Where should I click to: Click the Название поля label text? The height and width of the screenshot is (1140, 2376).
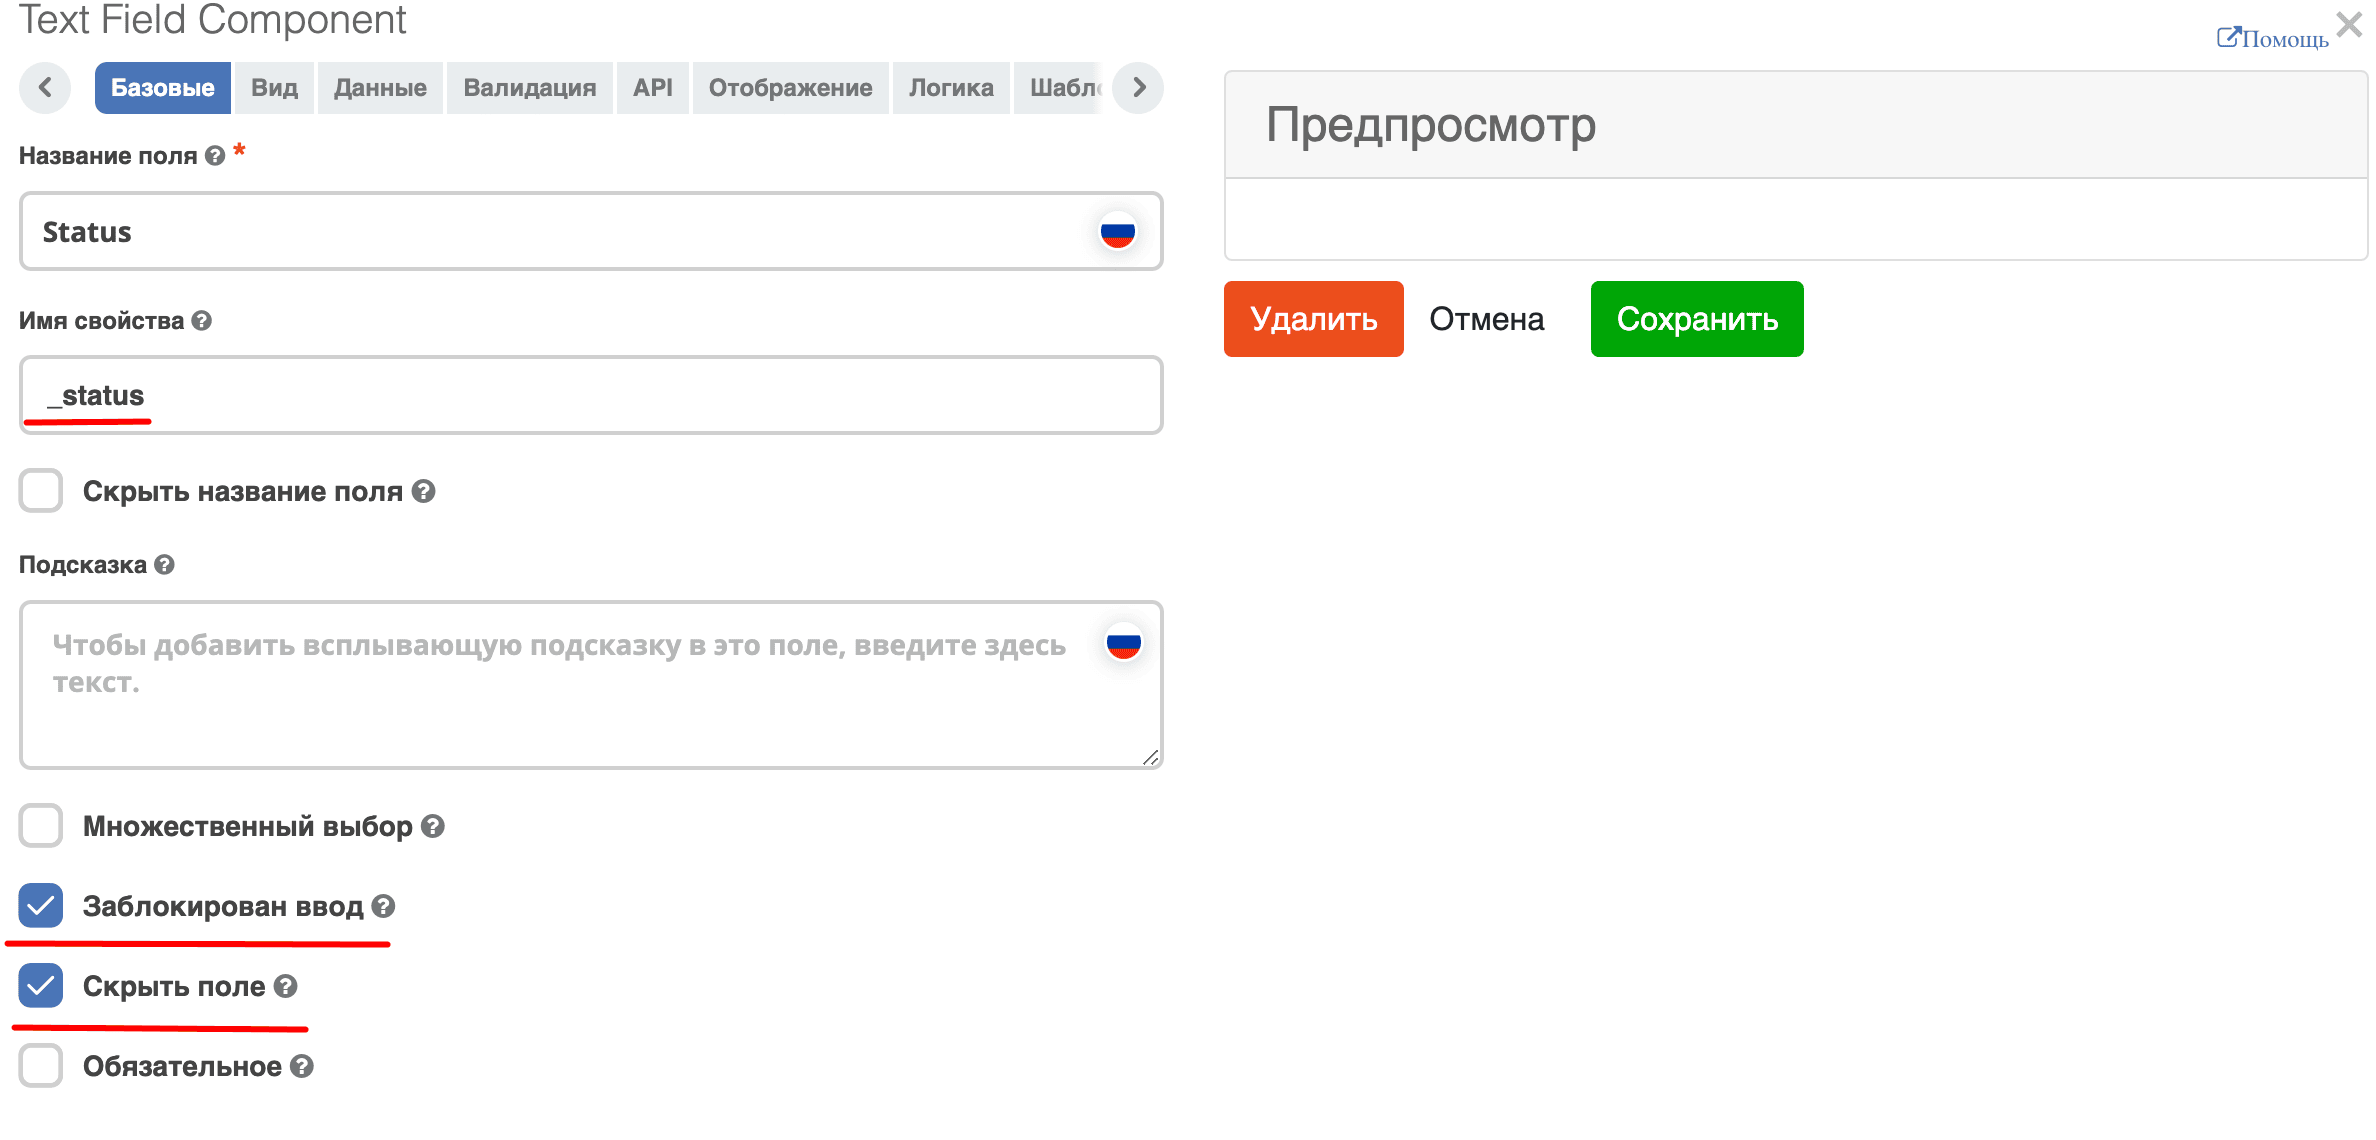[108, 156]
